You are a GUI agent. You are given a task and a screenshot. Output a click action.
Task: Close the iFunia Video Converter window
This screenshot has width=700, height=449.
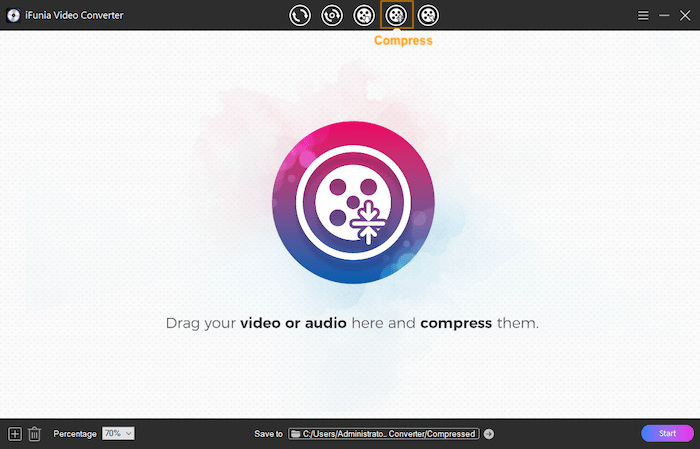[x=685, y=15]
